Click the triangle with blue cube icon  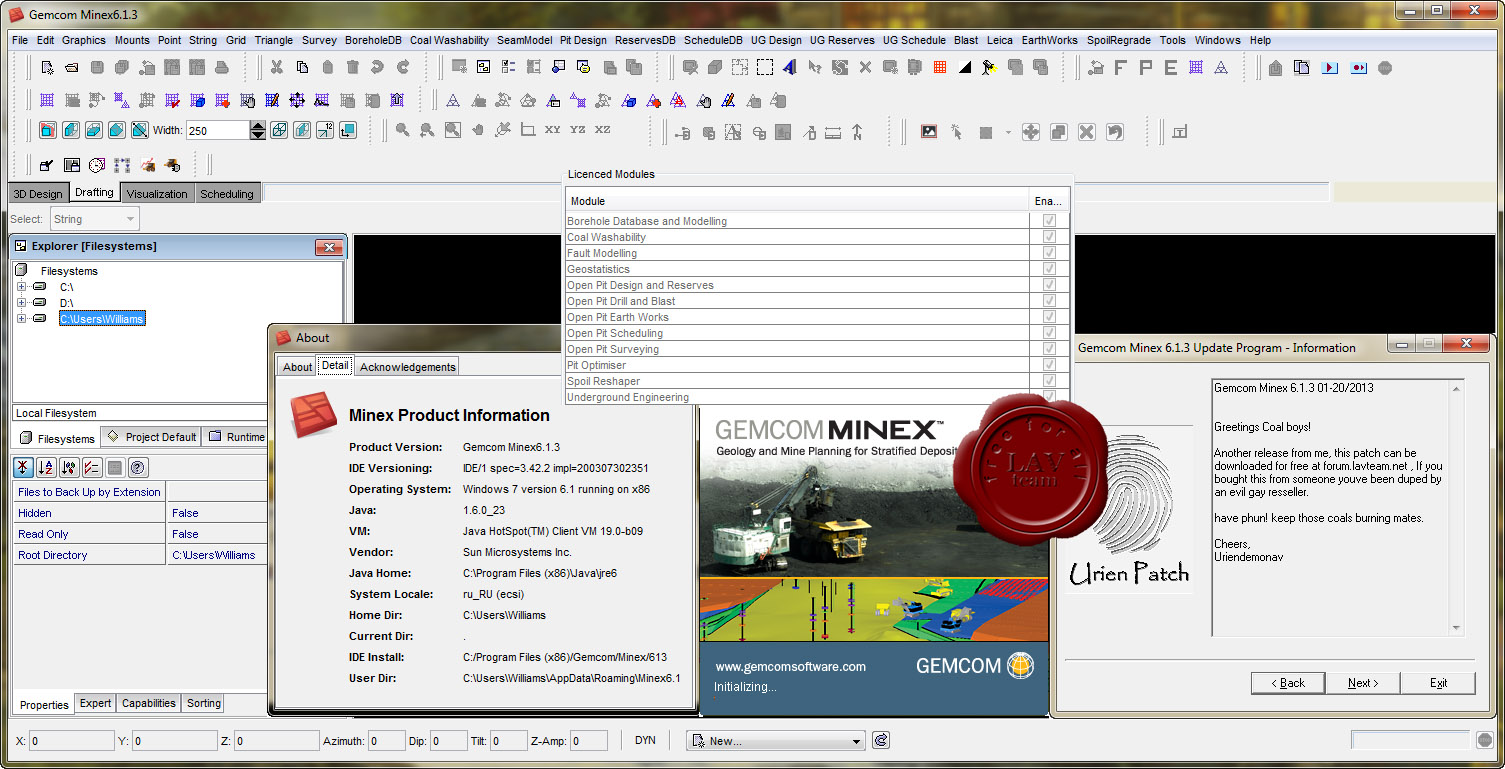point(628,101)
